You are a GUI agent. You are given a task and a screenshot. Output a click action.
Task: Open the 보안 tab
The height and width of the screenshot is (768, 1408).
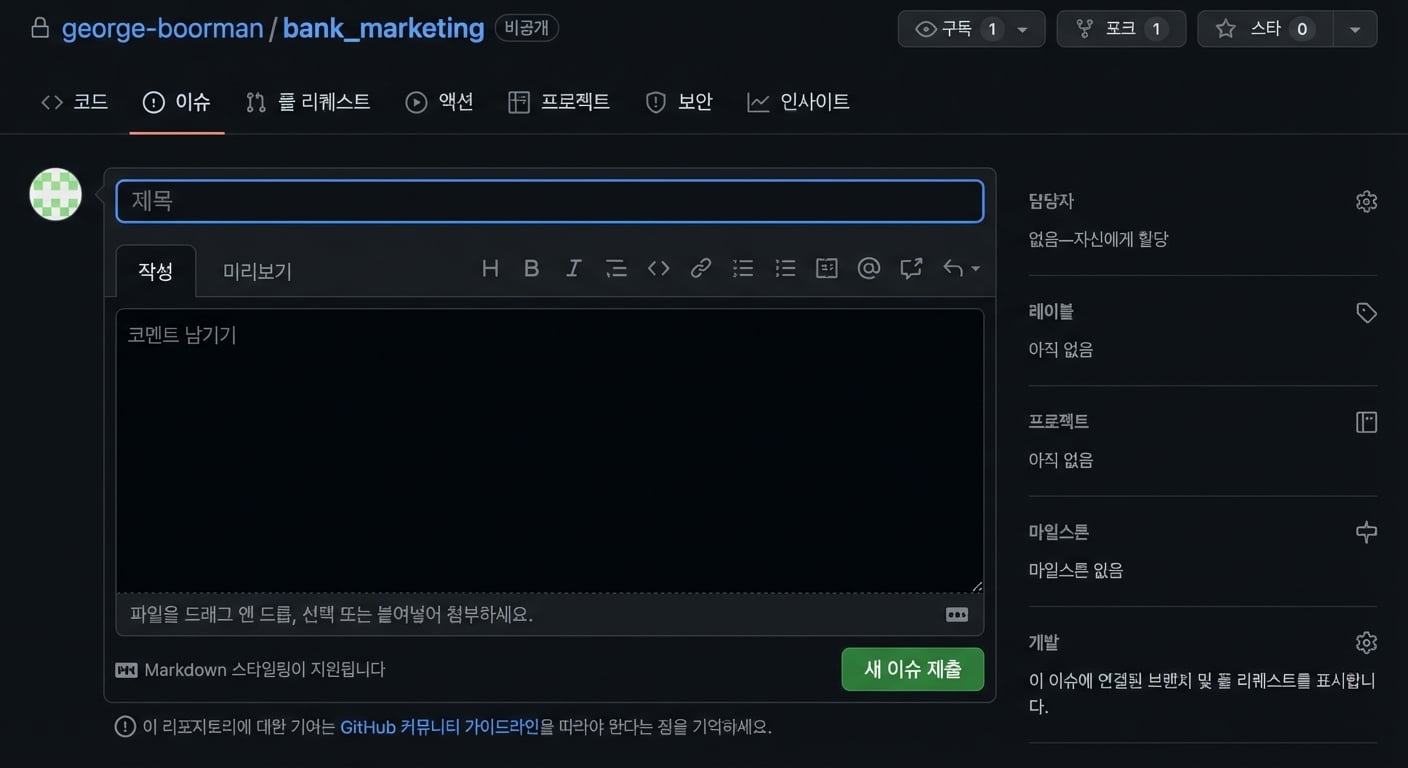679,101
